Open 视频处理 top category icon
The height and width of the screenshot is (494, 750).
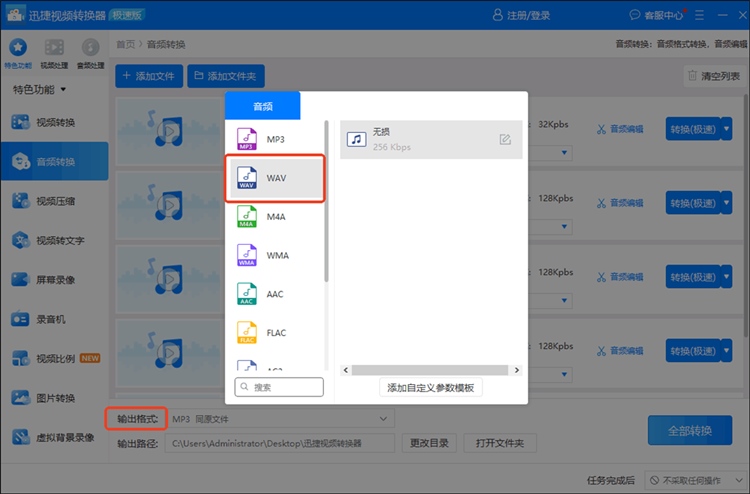coord(54,53)
